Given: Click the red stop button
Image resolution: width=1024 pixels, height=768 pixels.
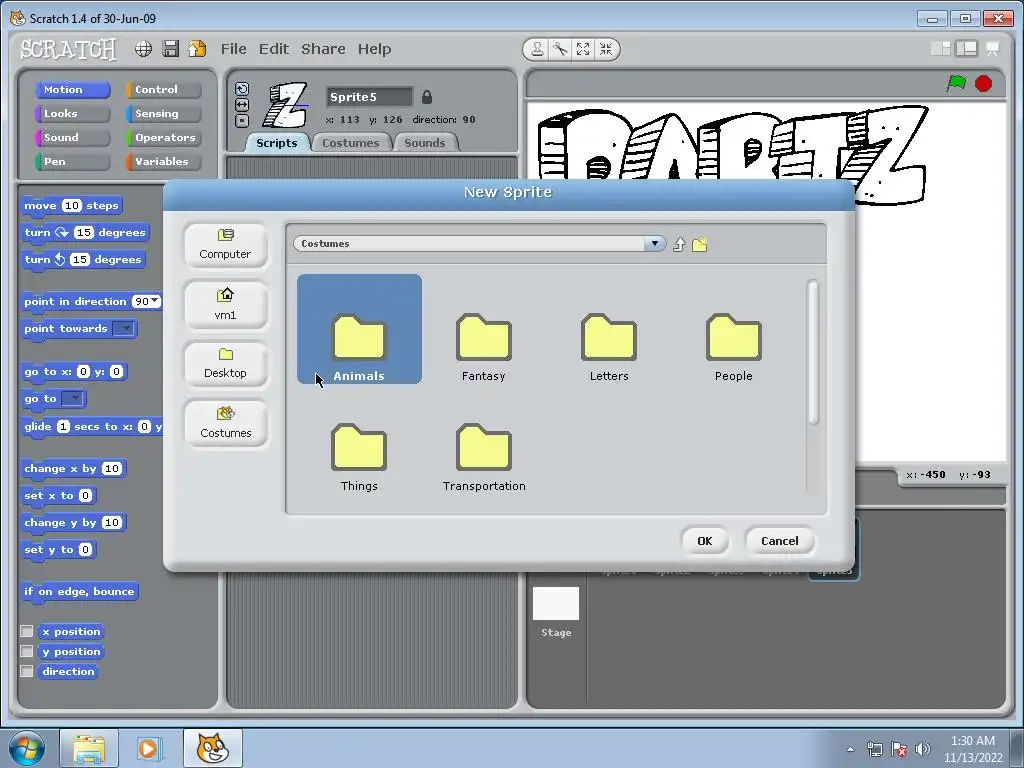Looking at the screenshot, I should click(984, 84).
